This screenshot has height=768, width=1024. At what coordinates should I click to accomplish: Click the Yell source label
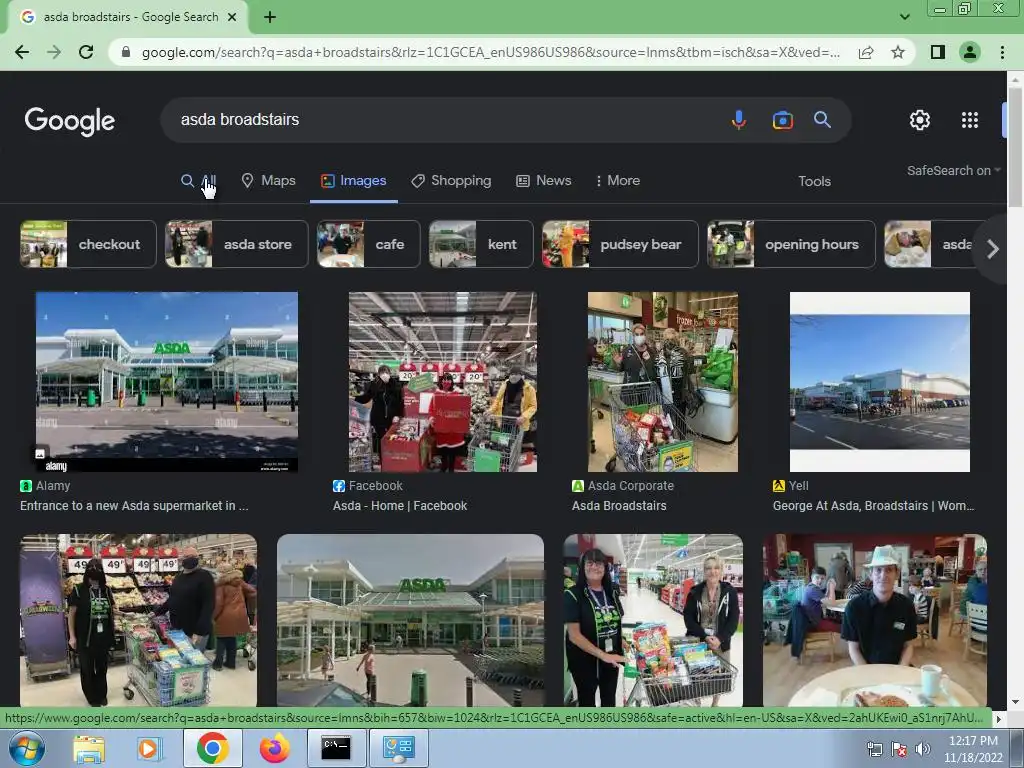click(x=791, y=486)
